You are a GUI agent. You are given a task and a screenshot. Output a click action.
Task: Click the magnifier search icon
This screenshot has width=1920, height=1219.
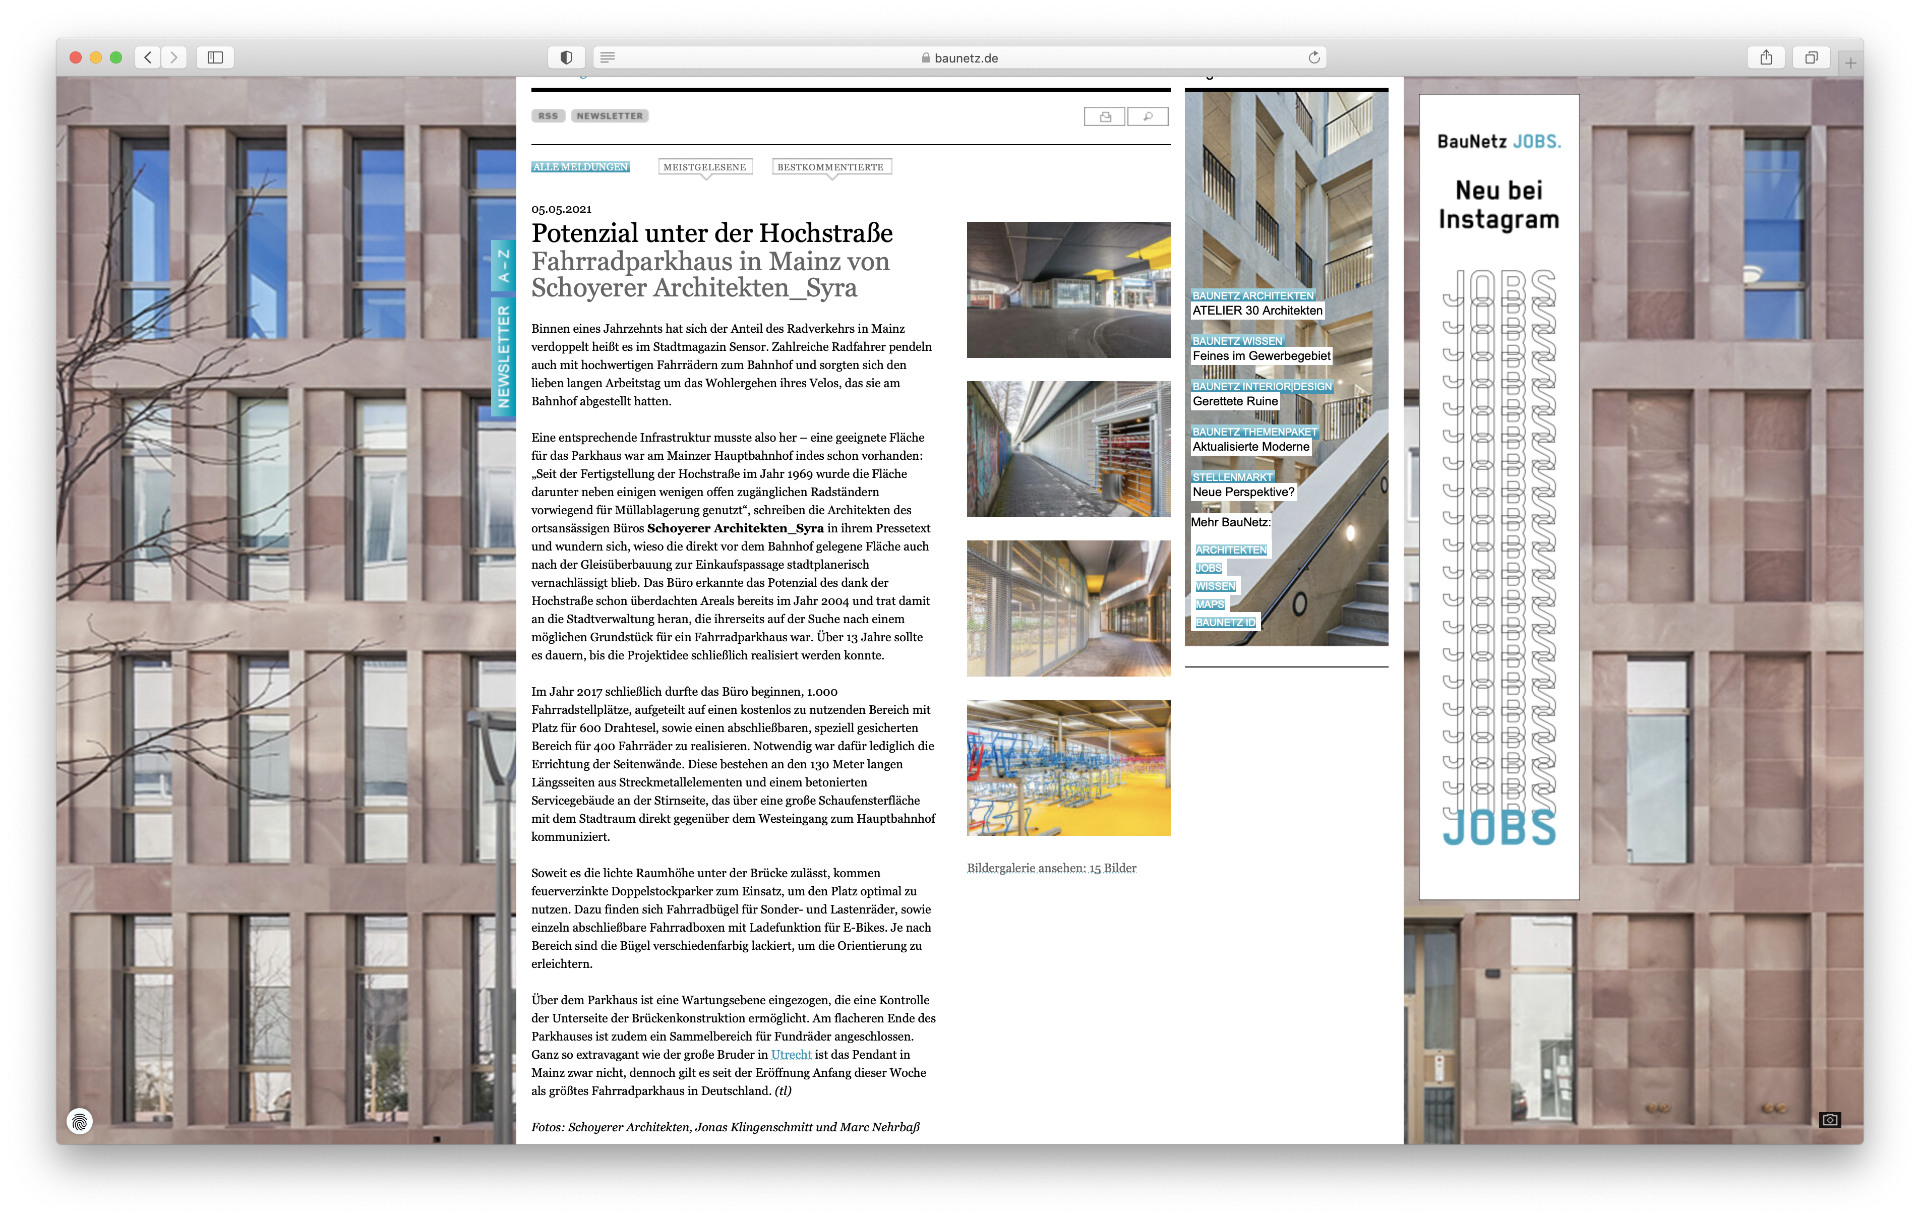tap(1148, 117)
